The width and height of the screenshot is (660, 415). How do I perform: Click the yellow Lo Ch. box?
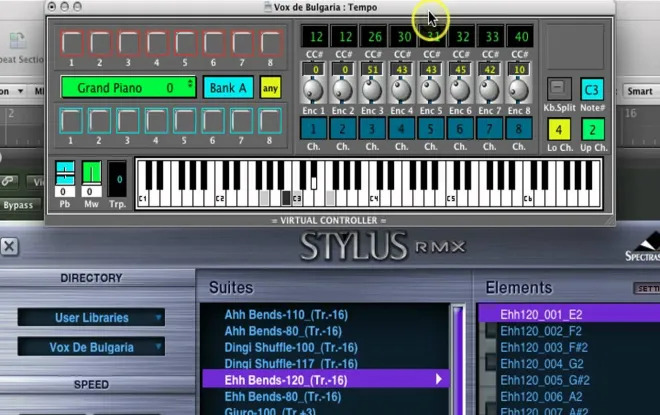click(559, 130)
